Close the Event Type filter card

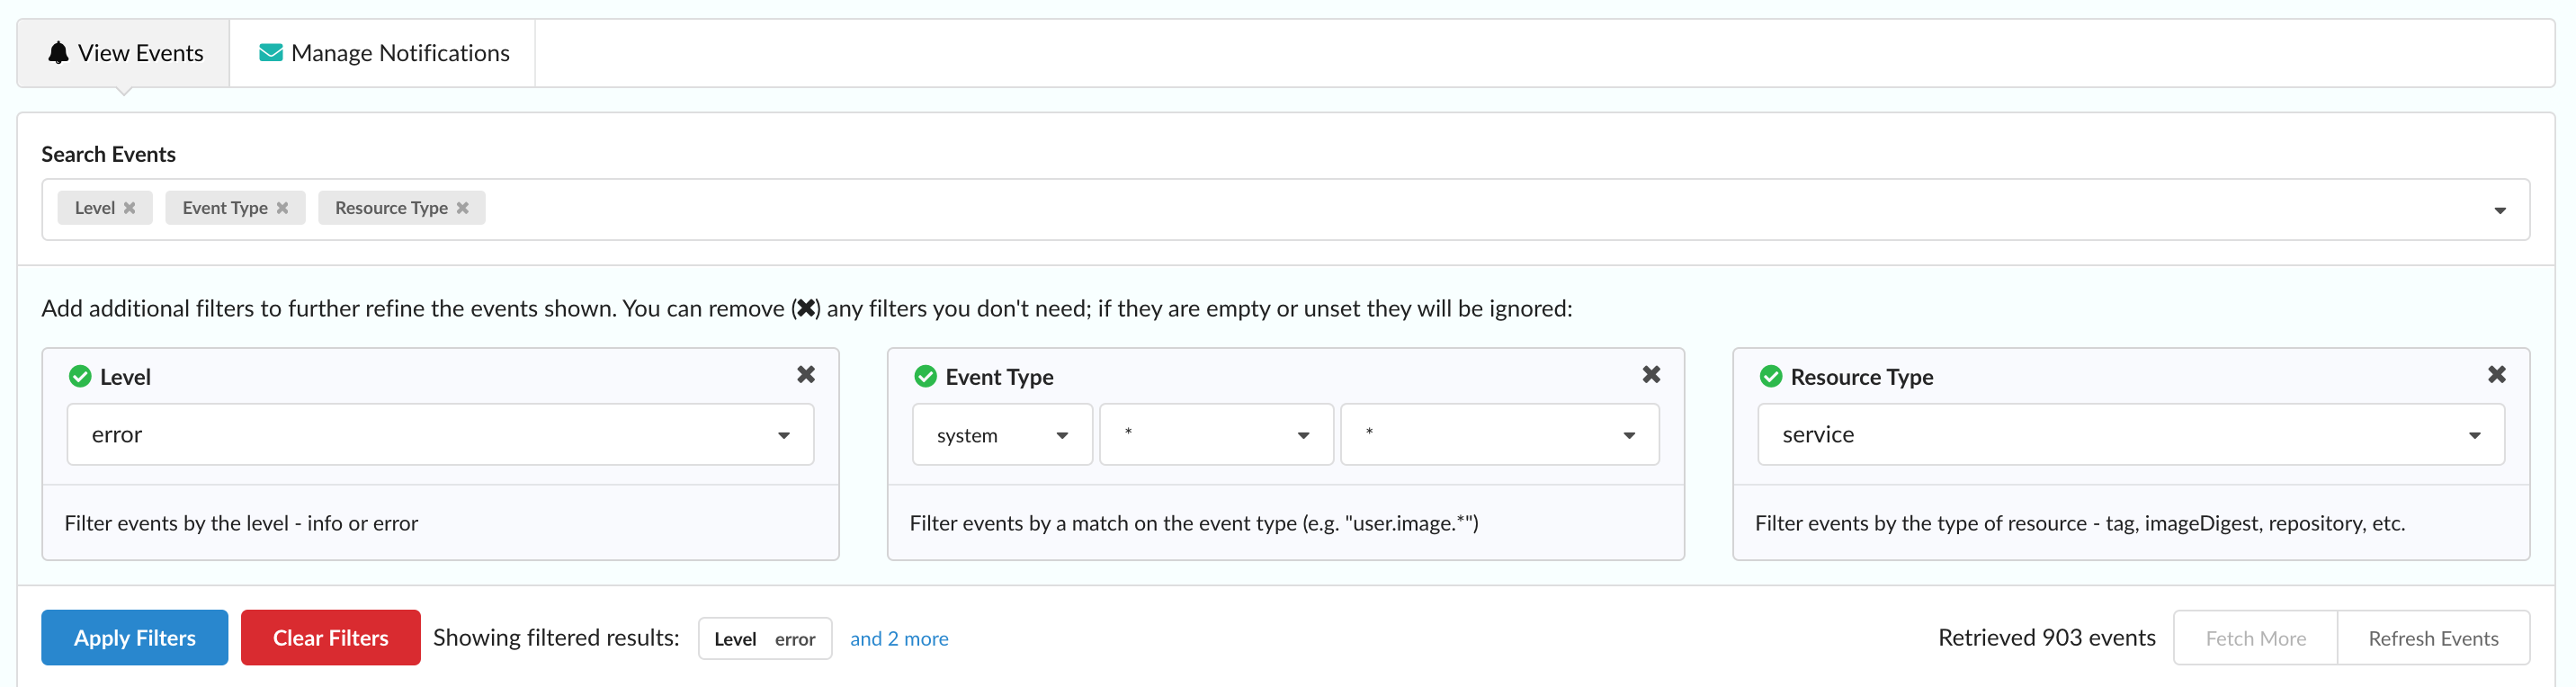[x=1651, y=374]
